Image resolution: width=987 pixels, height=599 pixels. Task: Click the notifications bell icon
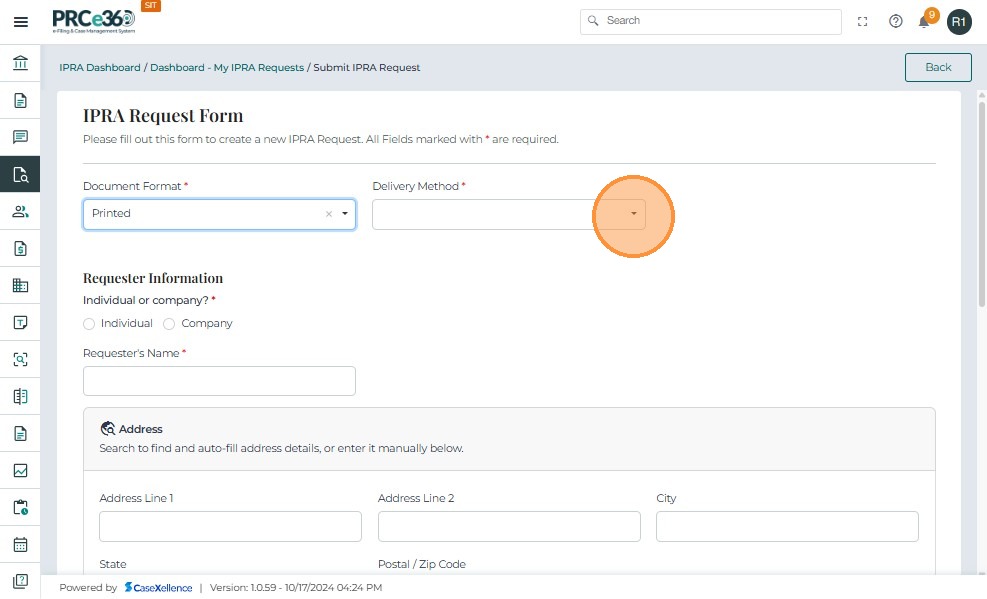(x=924, y=22)
